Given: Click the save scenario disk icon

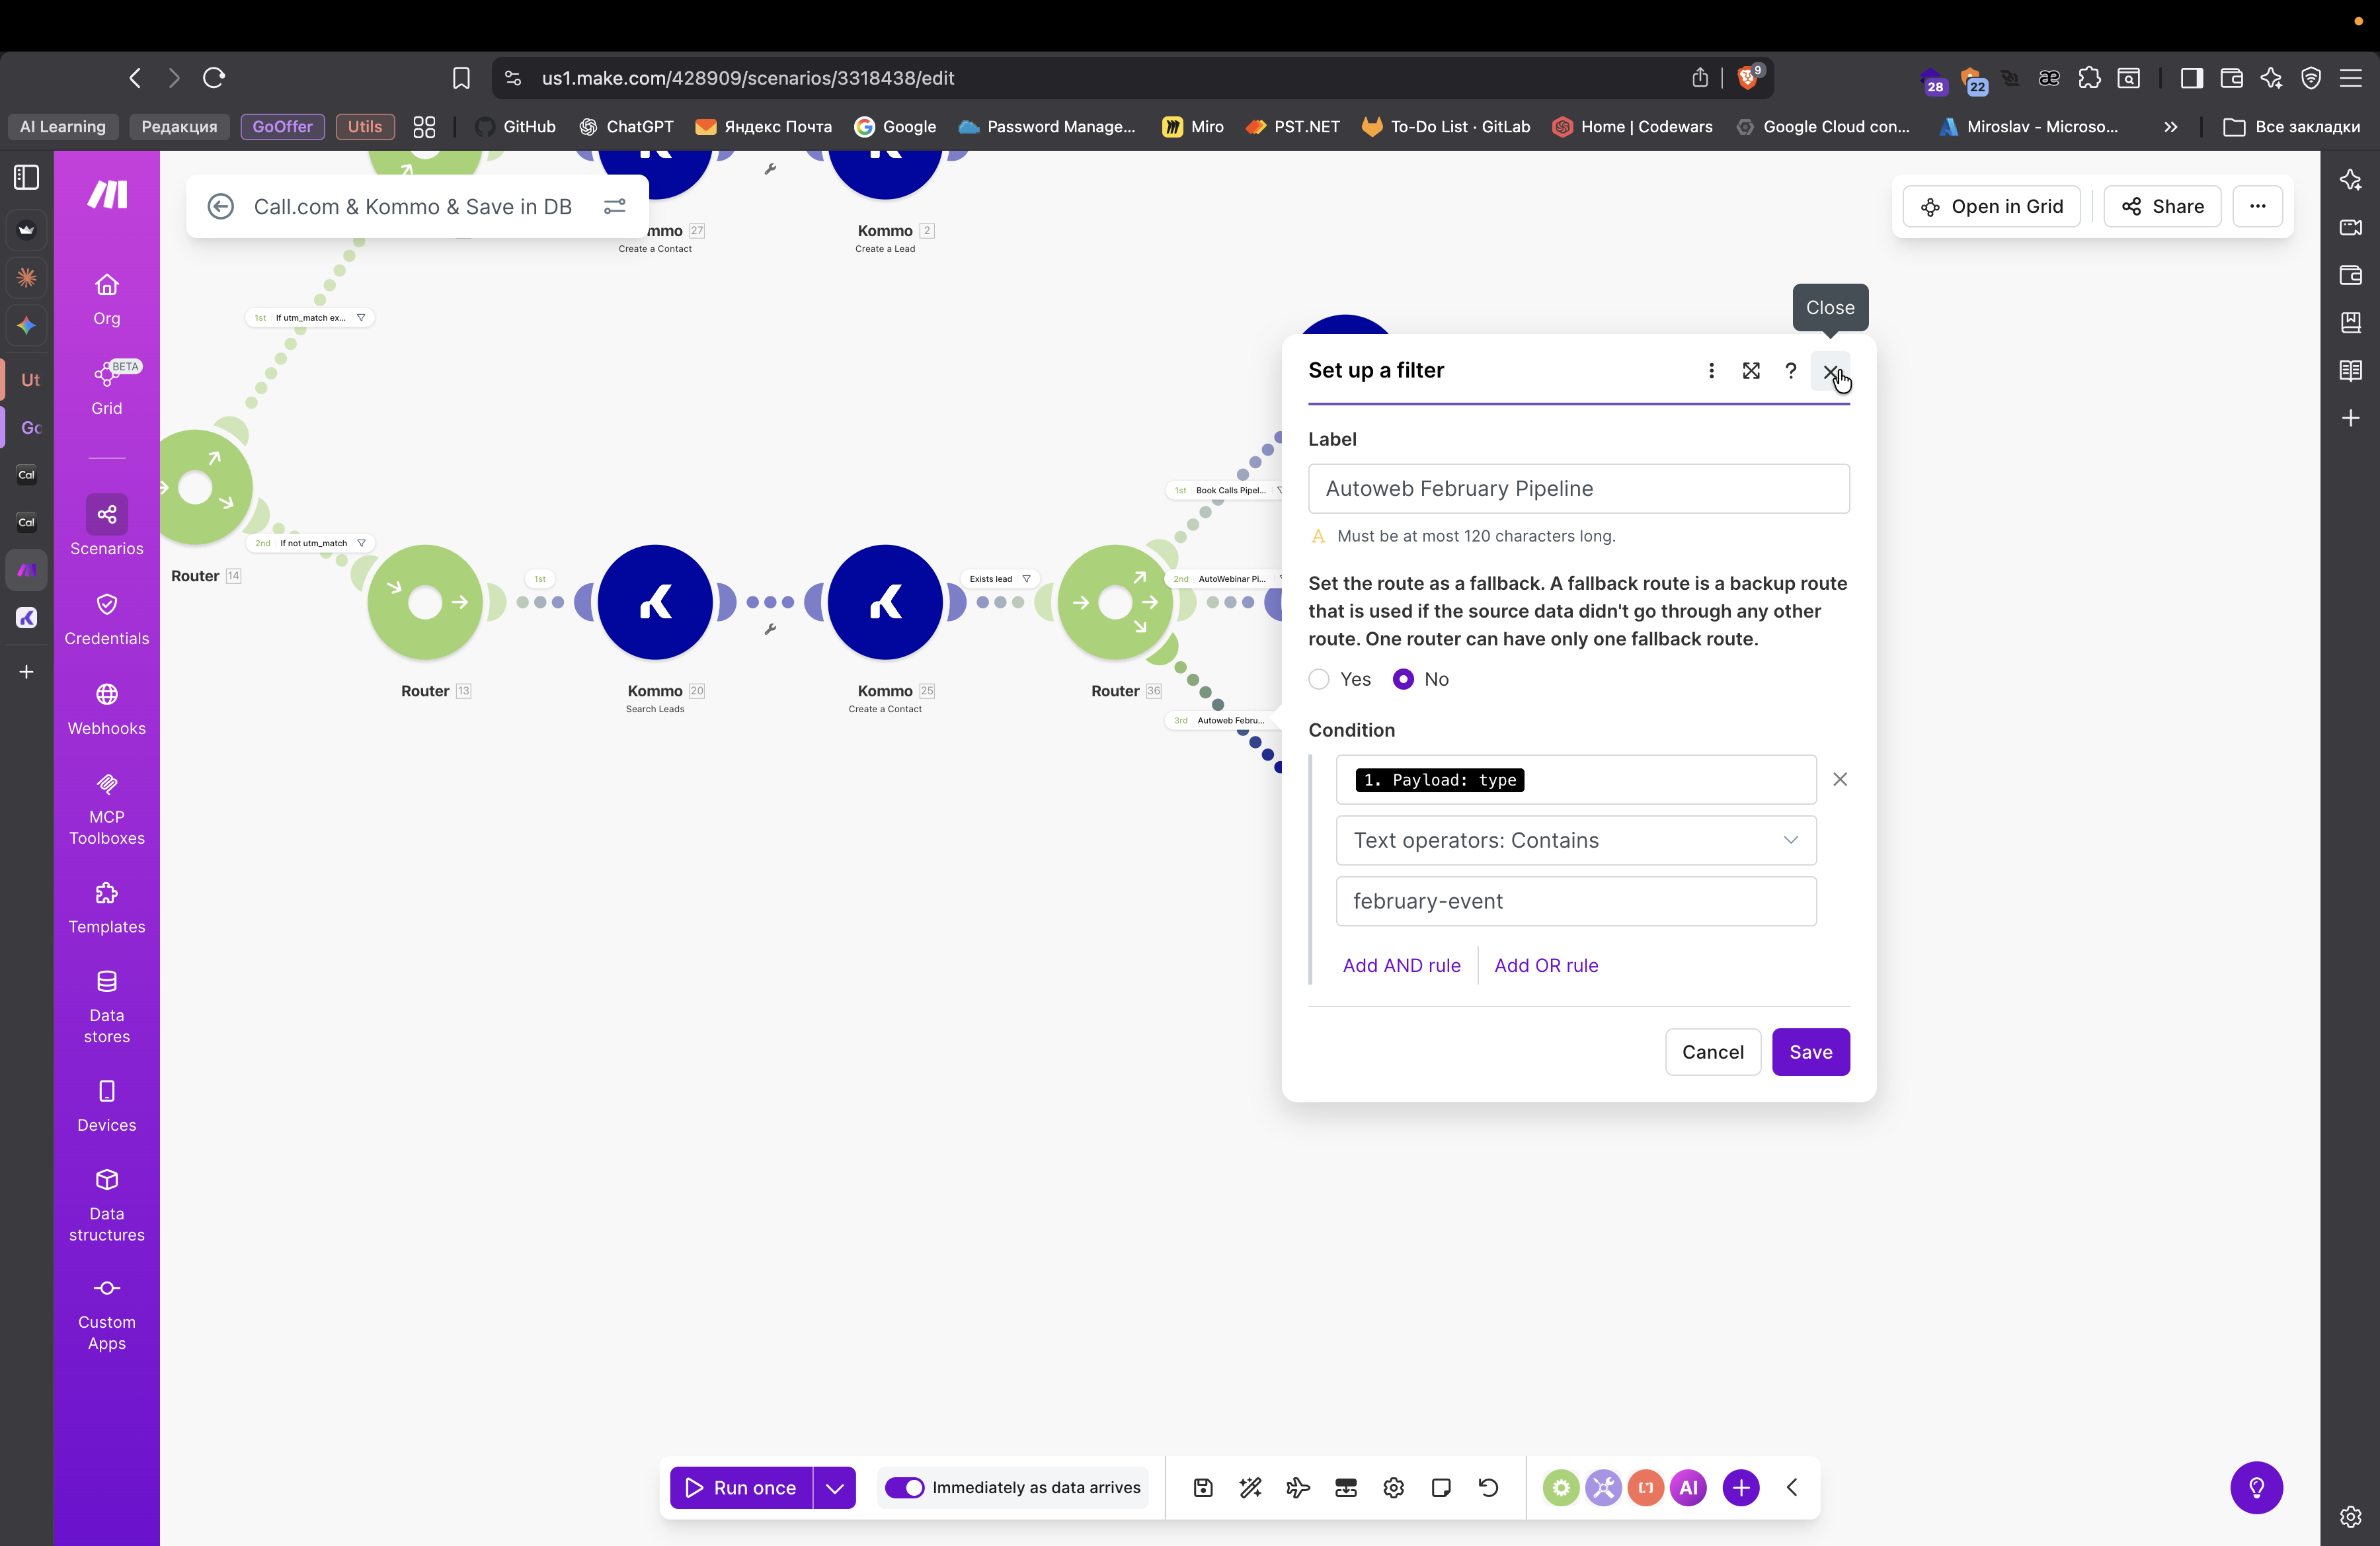Looking at the screenshot, I should coord(1203,1487).
